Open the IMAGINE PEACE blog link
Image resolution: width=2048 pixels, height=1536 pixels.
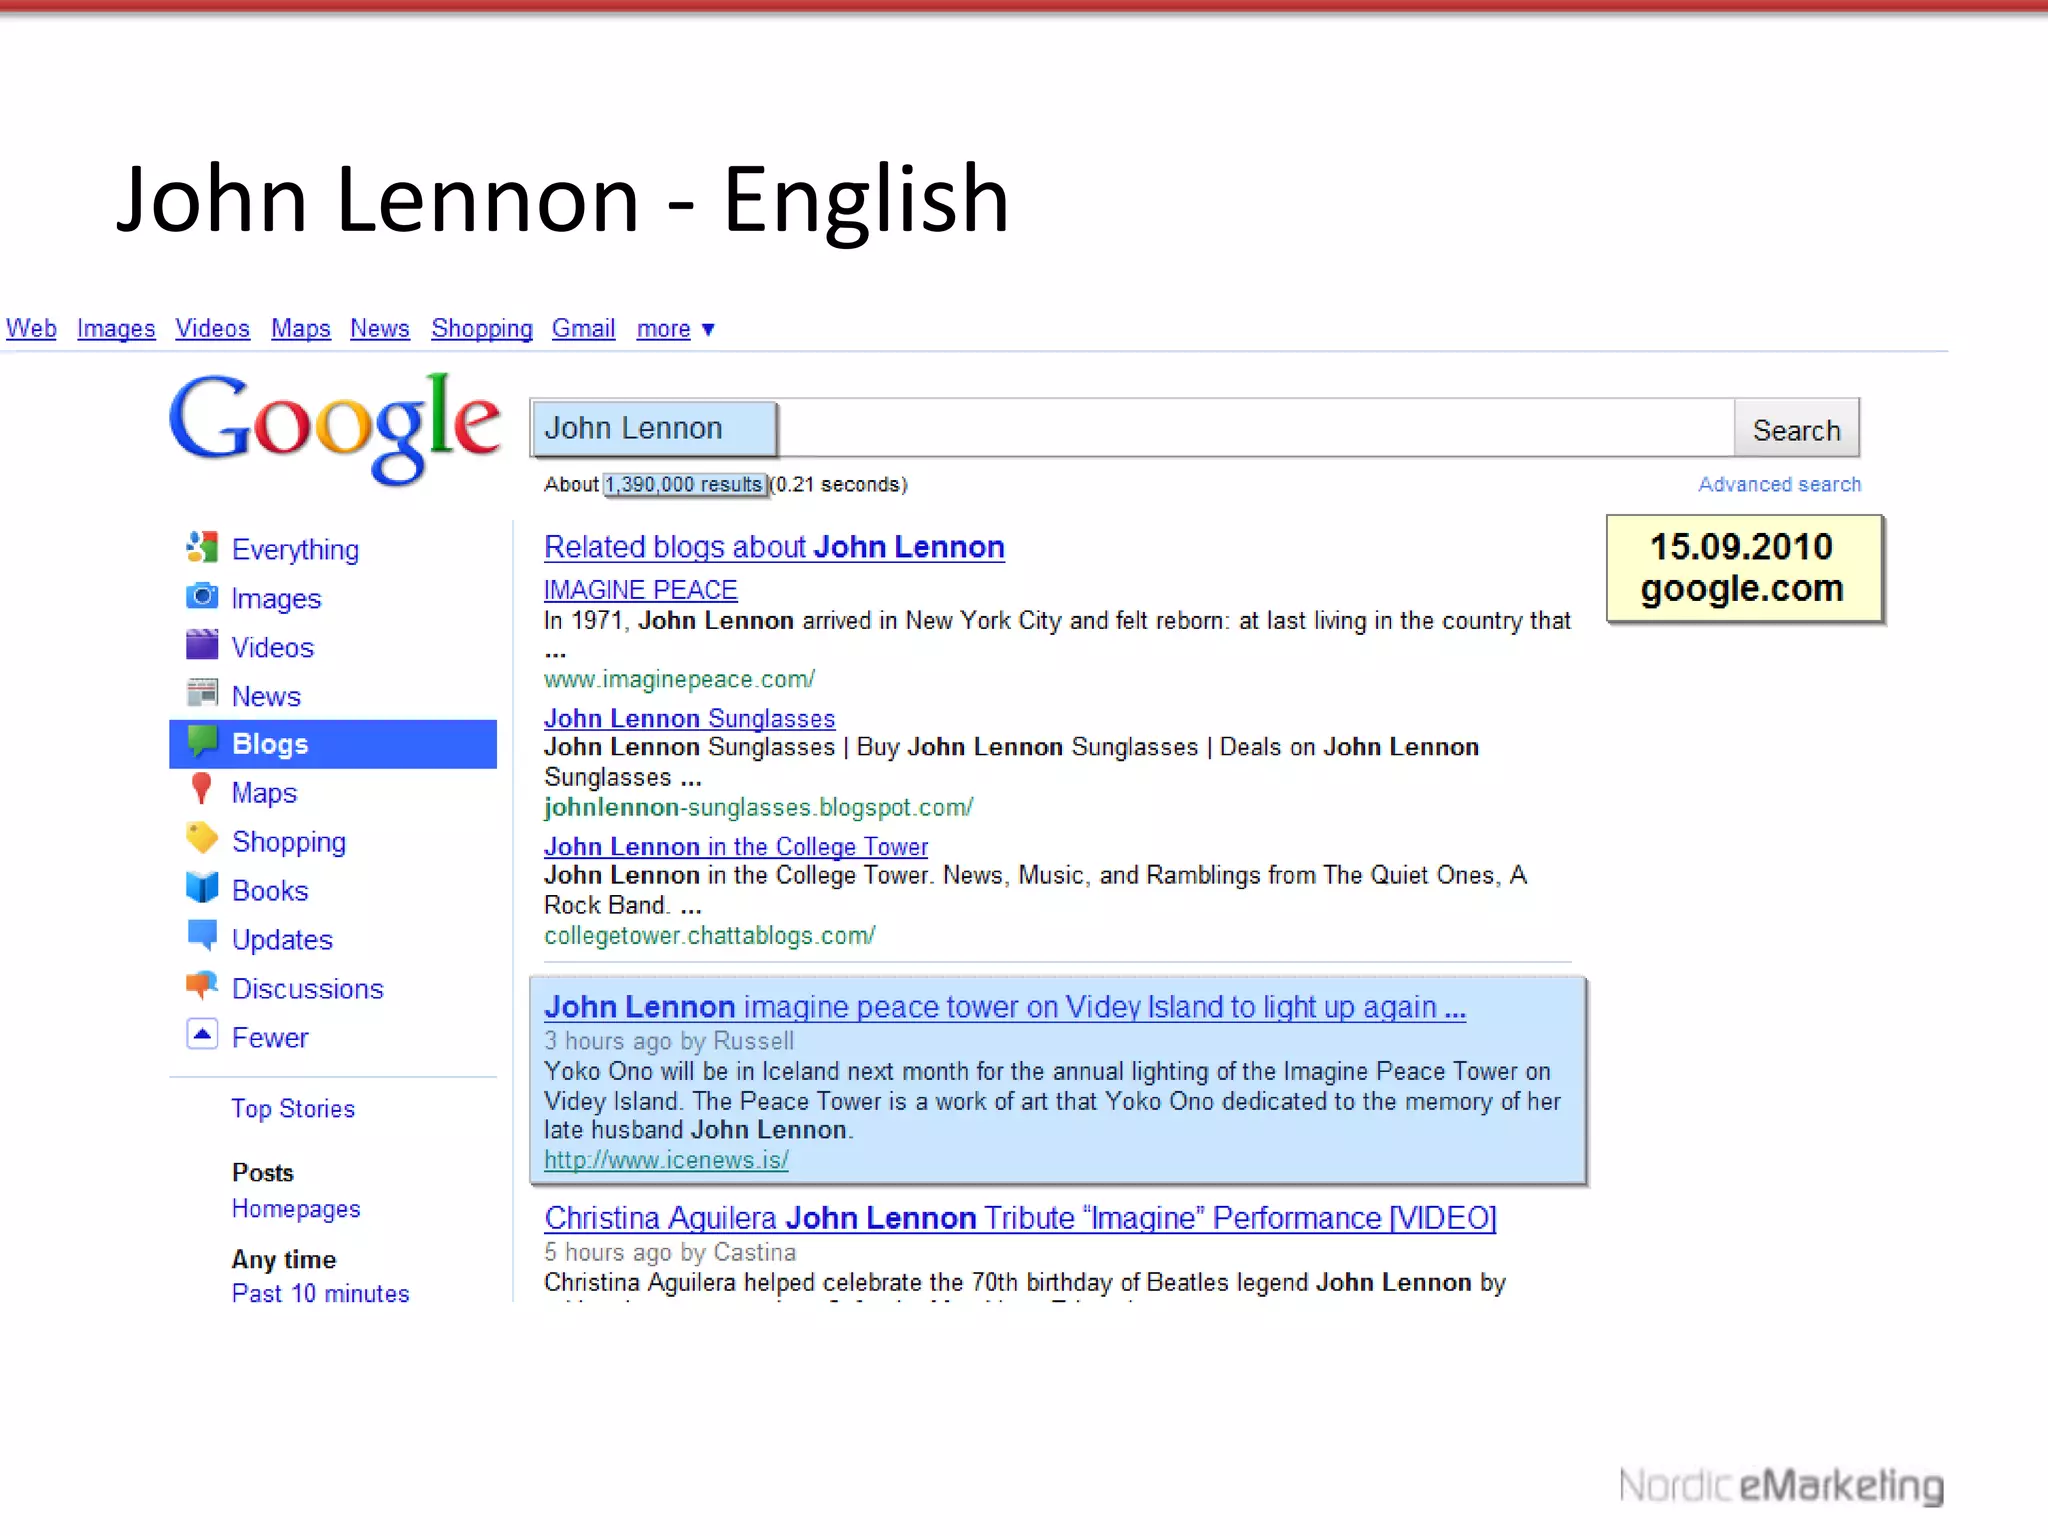[640, 590]
